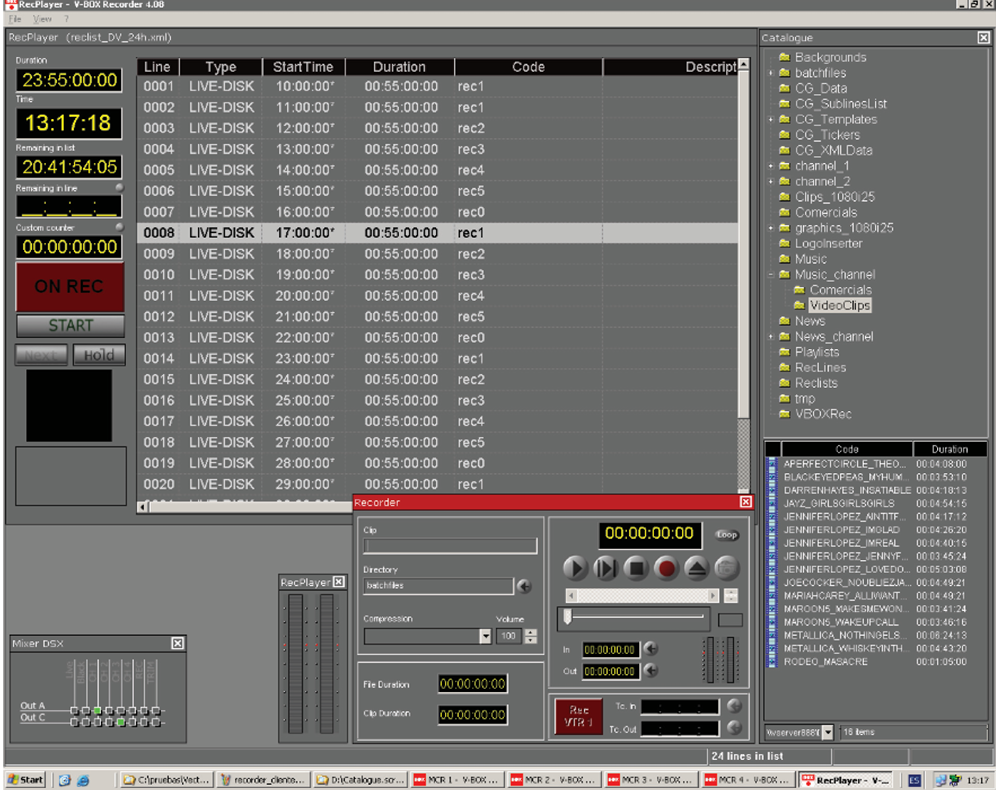Screen dimensions: 996x790
Task: Open the View menu
Action: pyautogui.click(x=42, y=19)
